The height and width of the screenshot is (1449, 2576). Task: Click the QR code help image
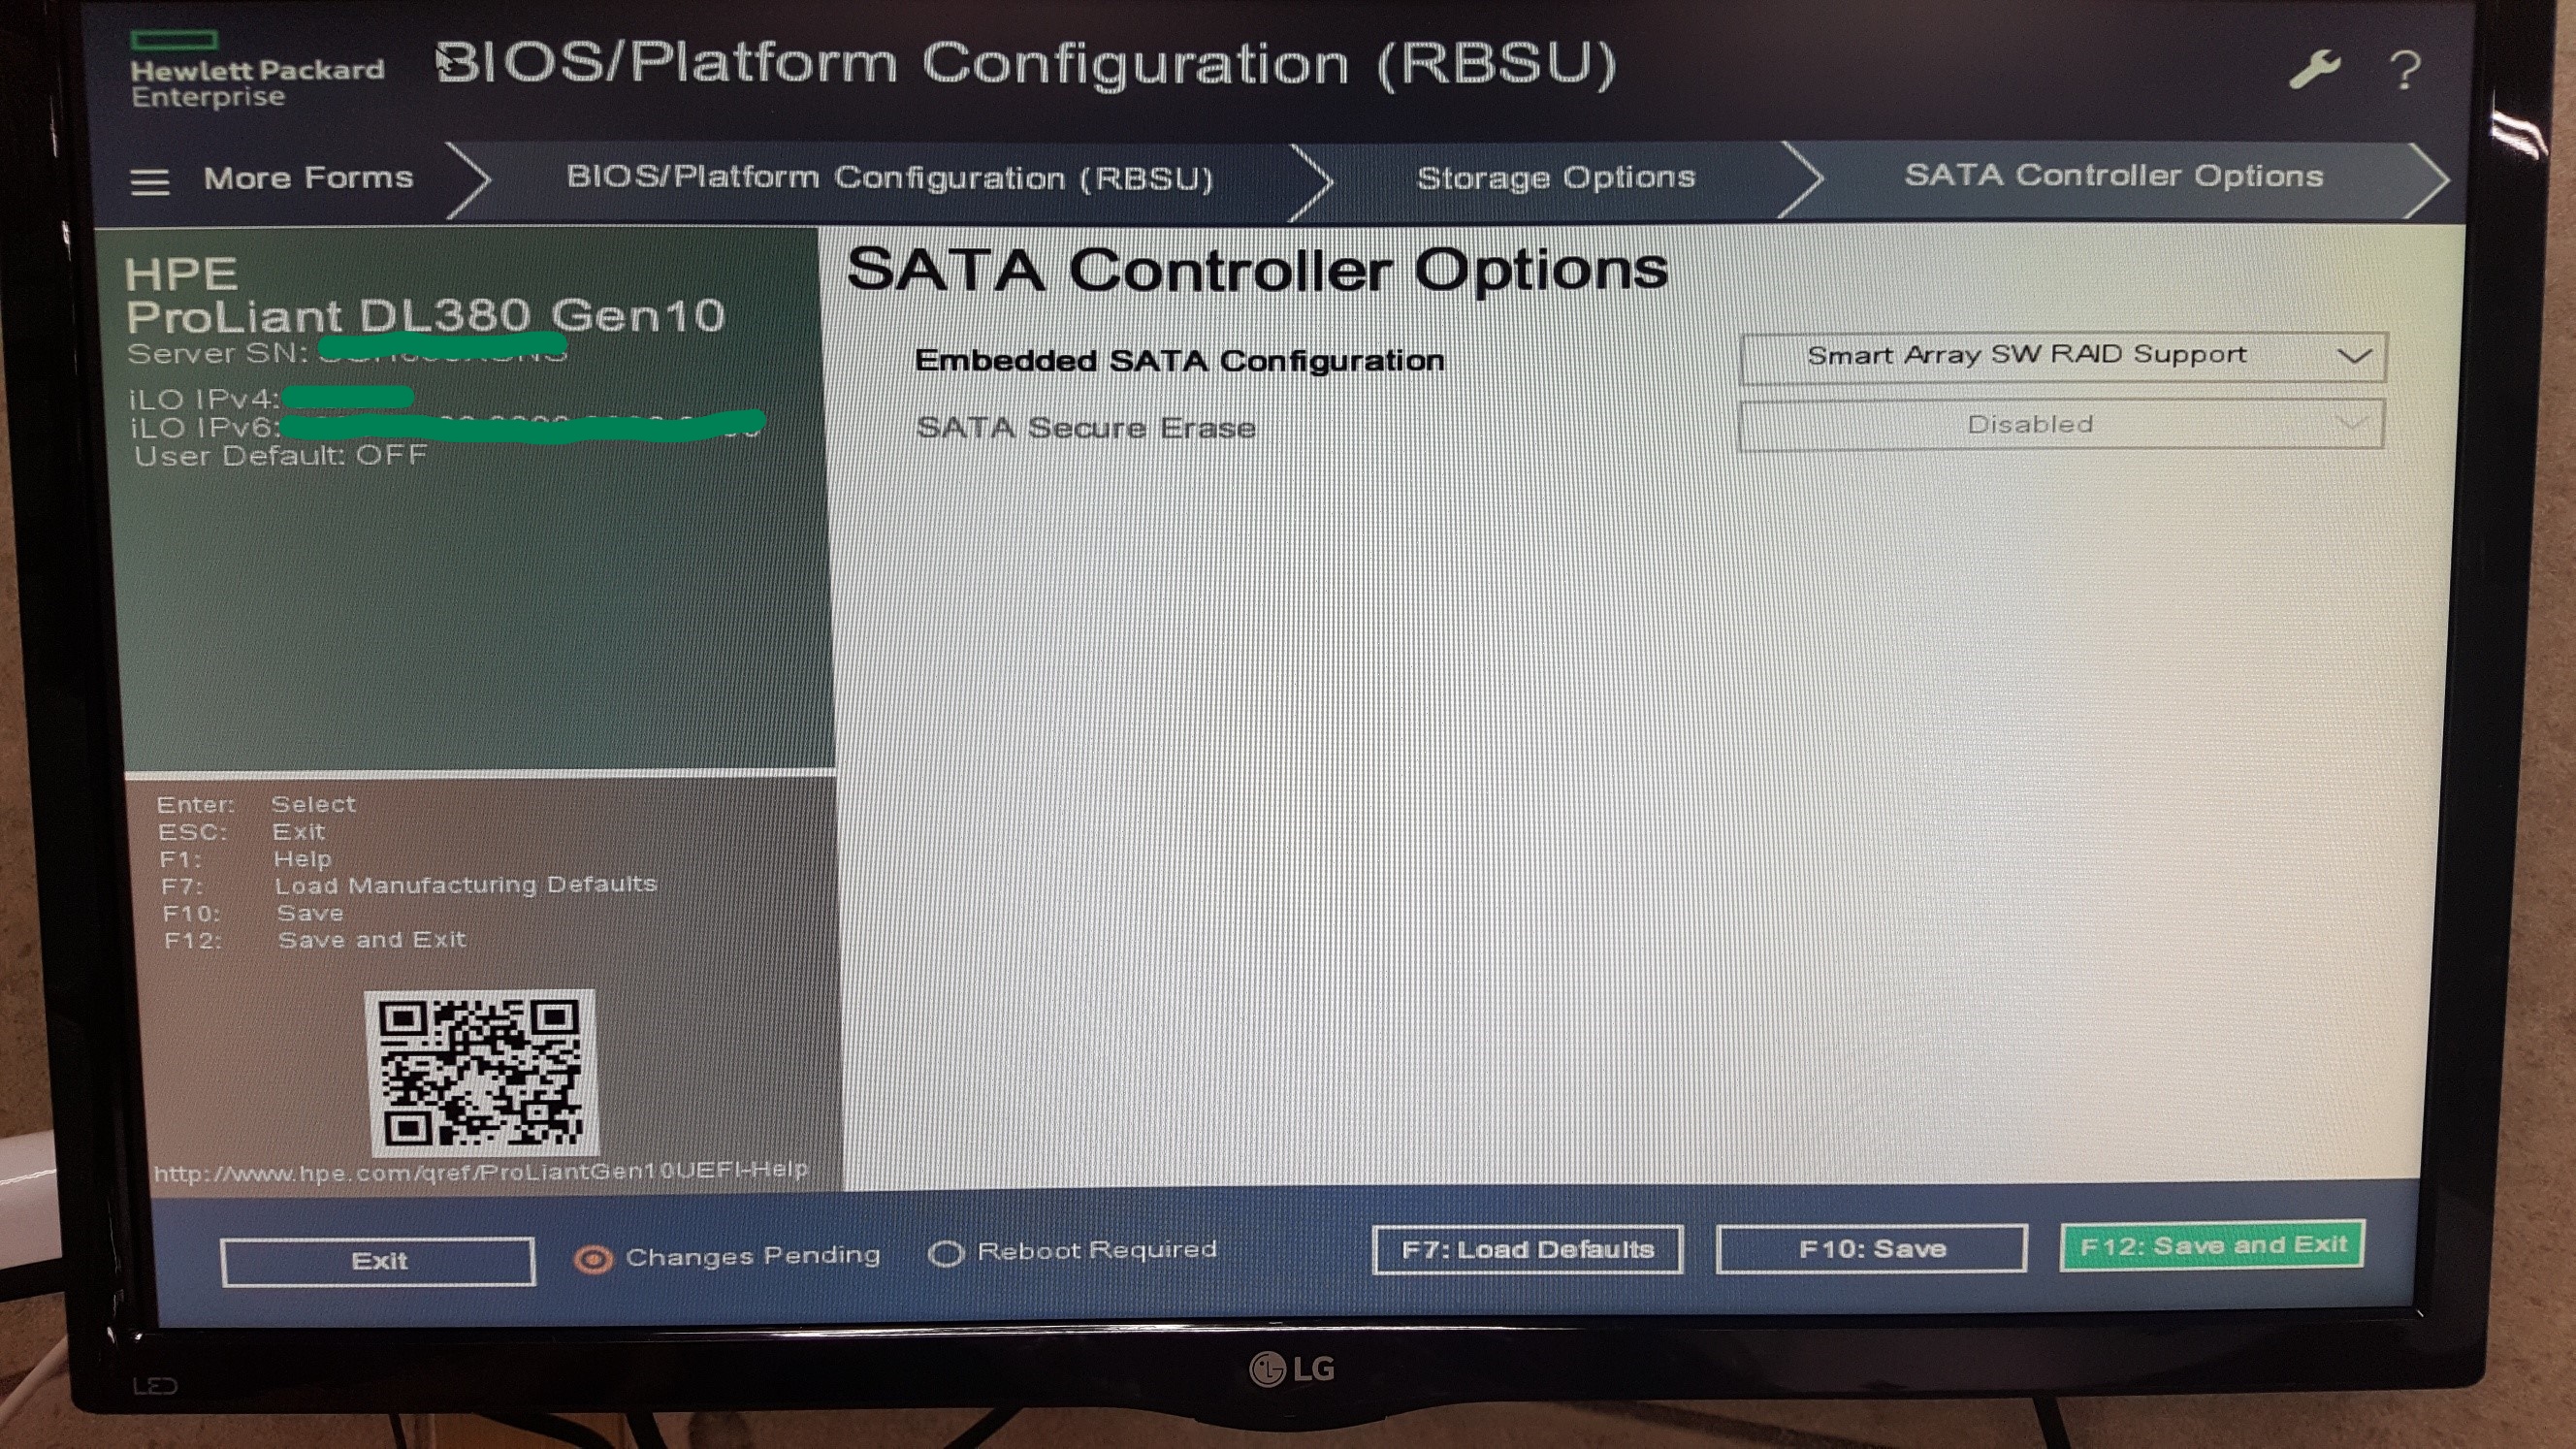(481, 1072)
